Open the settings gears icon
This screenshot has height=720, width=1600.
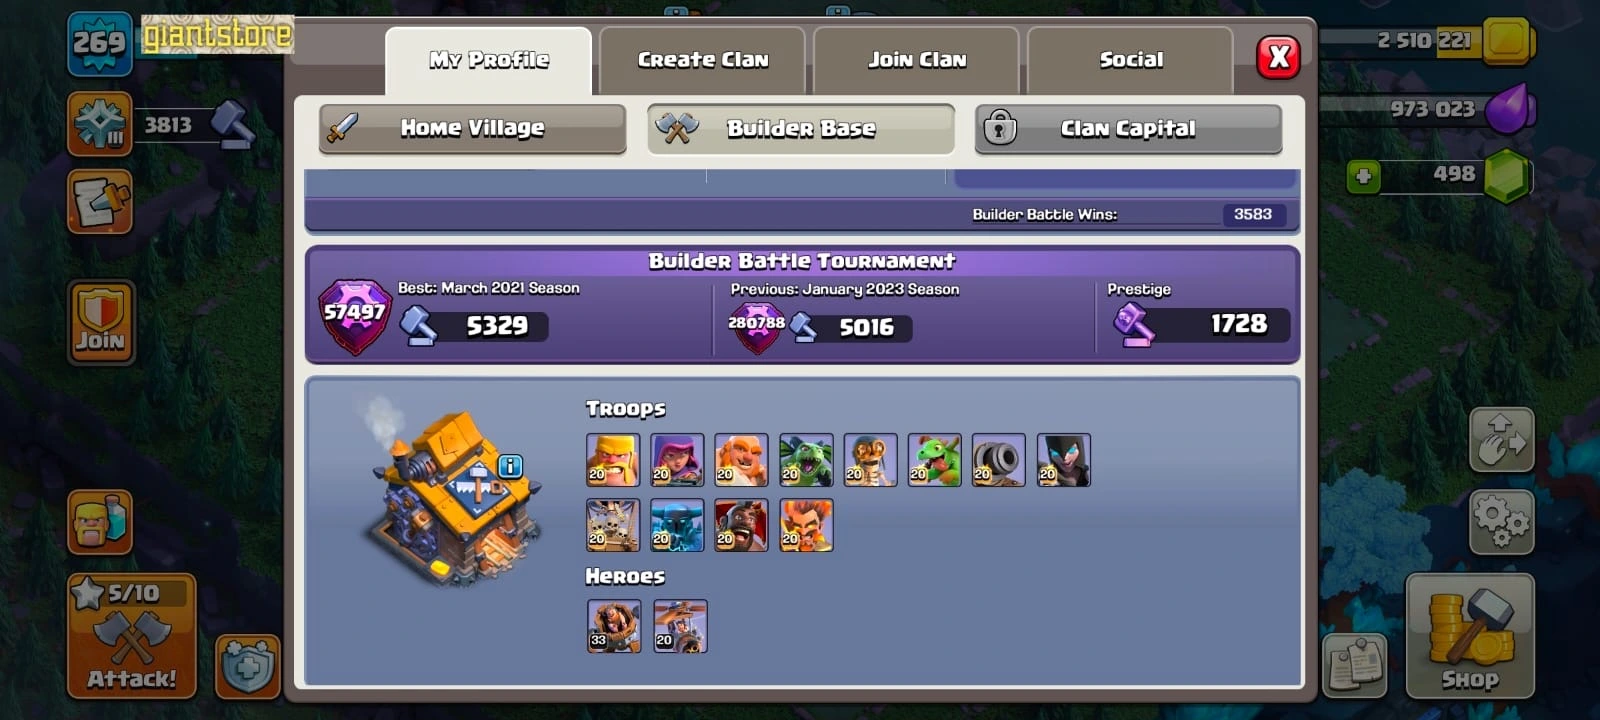(1501, 521)
